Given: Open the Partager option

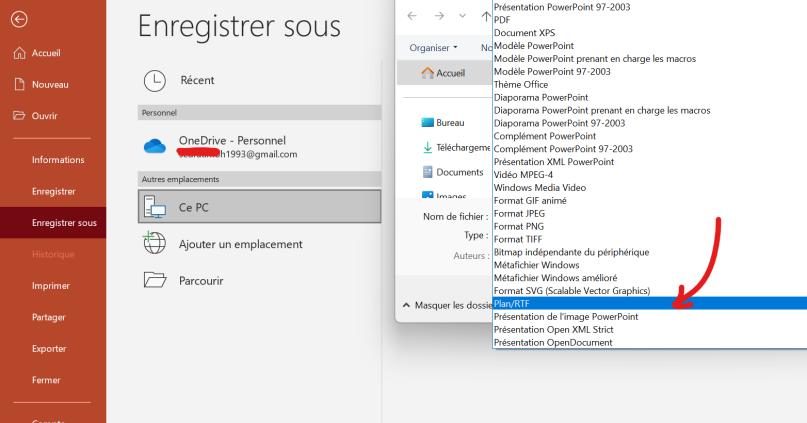Looking at the screenshot, I should [x=48, y=317].
